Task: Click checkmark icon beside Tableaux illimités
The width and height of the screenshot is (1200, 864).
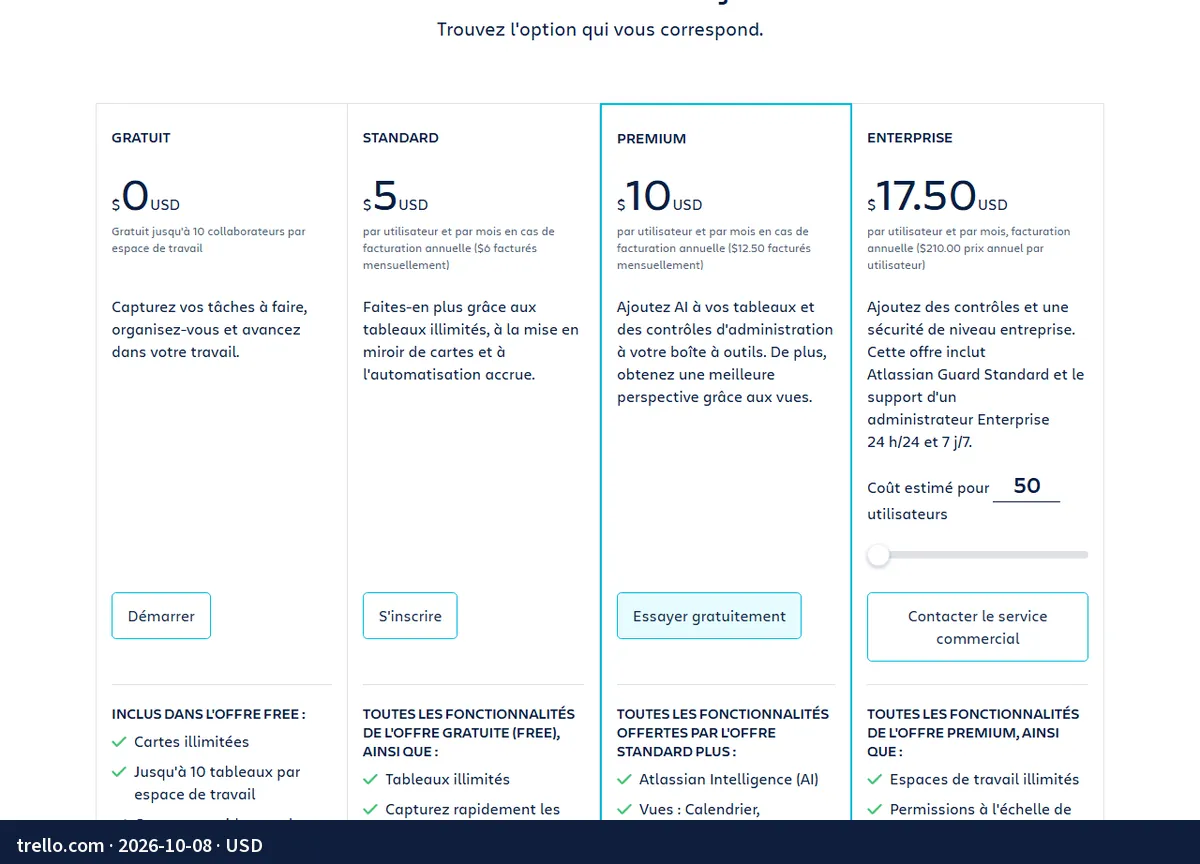Action: (370, 779)
